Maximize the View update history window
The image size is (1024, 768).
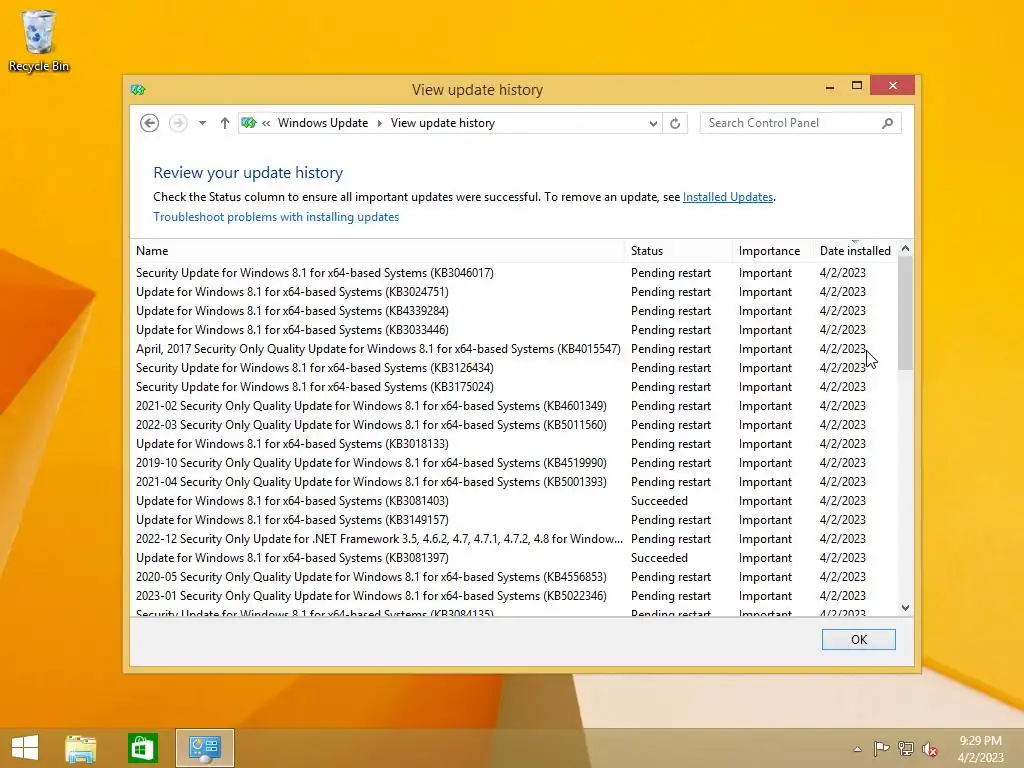tap(857, 86)
